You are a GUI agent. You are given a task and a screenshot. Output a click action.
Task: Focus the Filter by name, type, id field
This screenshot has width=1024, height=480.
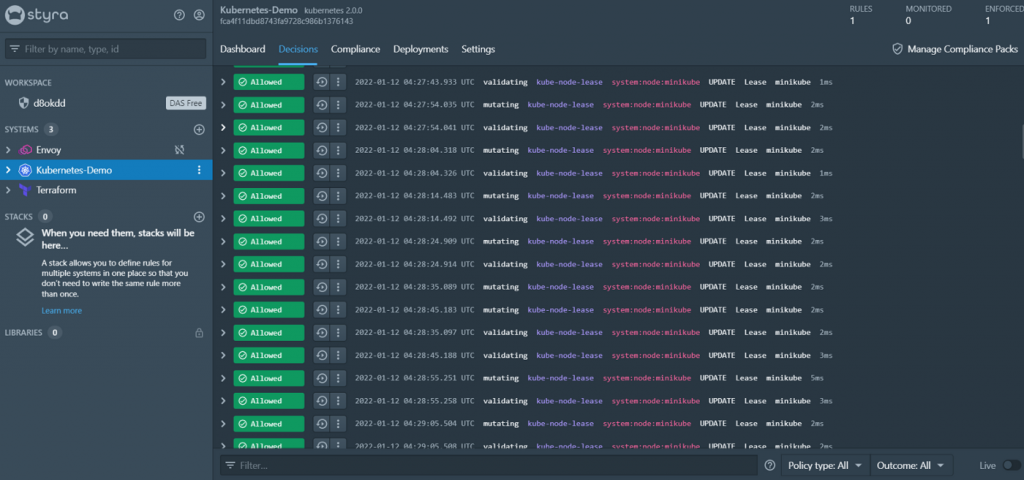[106, 49]
